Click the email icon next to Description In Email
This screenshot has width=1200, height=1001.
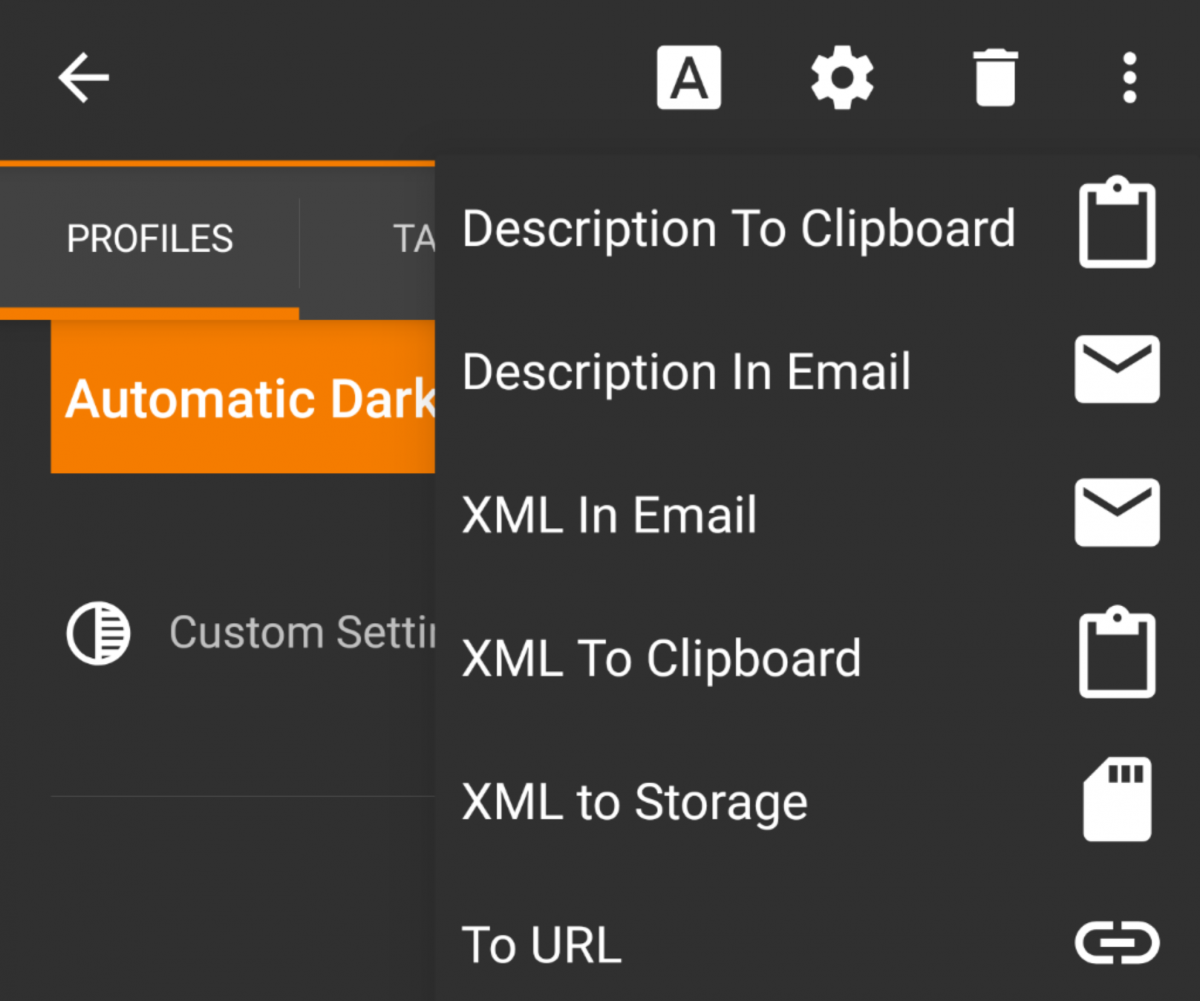(x=1117, y=368)
